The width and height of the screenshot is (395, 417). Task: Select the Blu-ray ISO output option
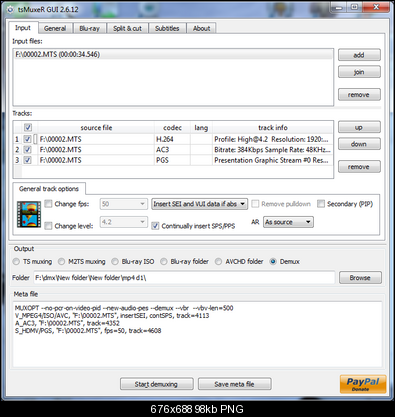click(x=115, y=262)
